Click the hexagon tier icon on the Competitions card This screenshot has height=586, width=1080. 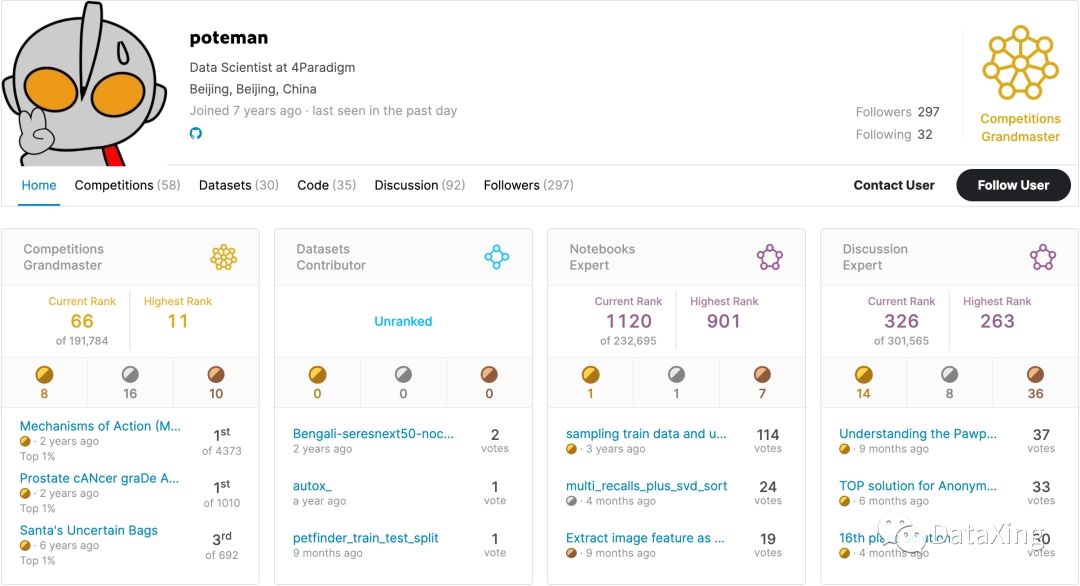pos(224,257)
